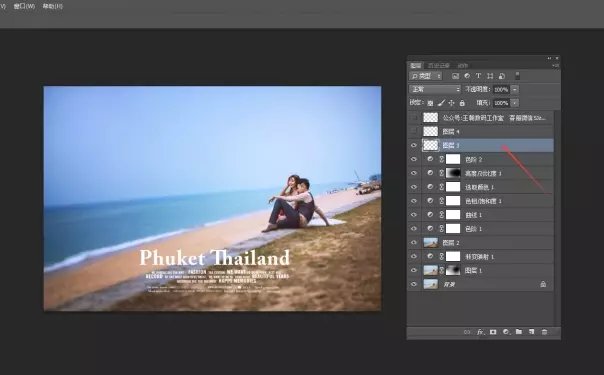Click the 色相/饱和度 1 adjustment icon
The image size is (604, 375).
430,201
